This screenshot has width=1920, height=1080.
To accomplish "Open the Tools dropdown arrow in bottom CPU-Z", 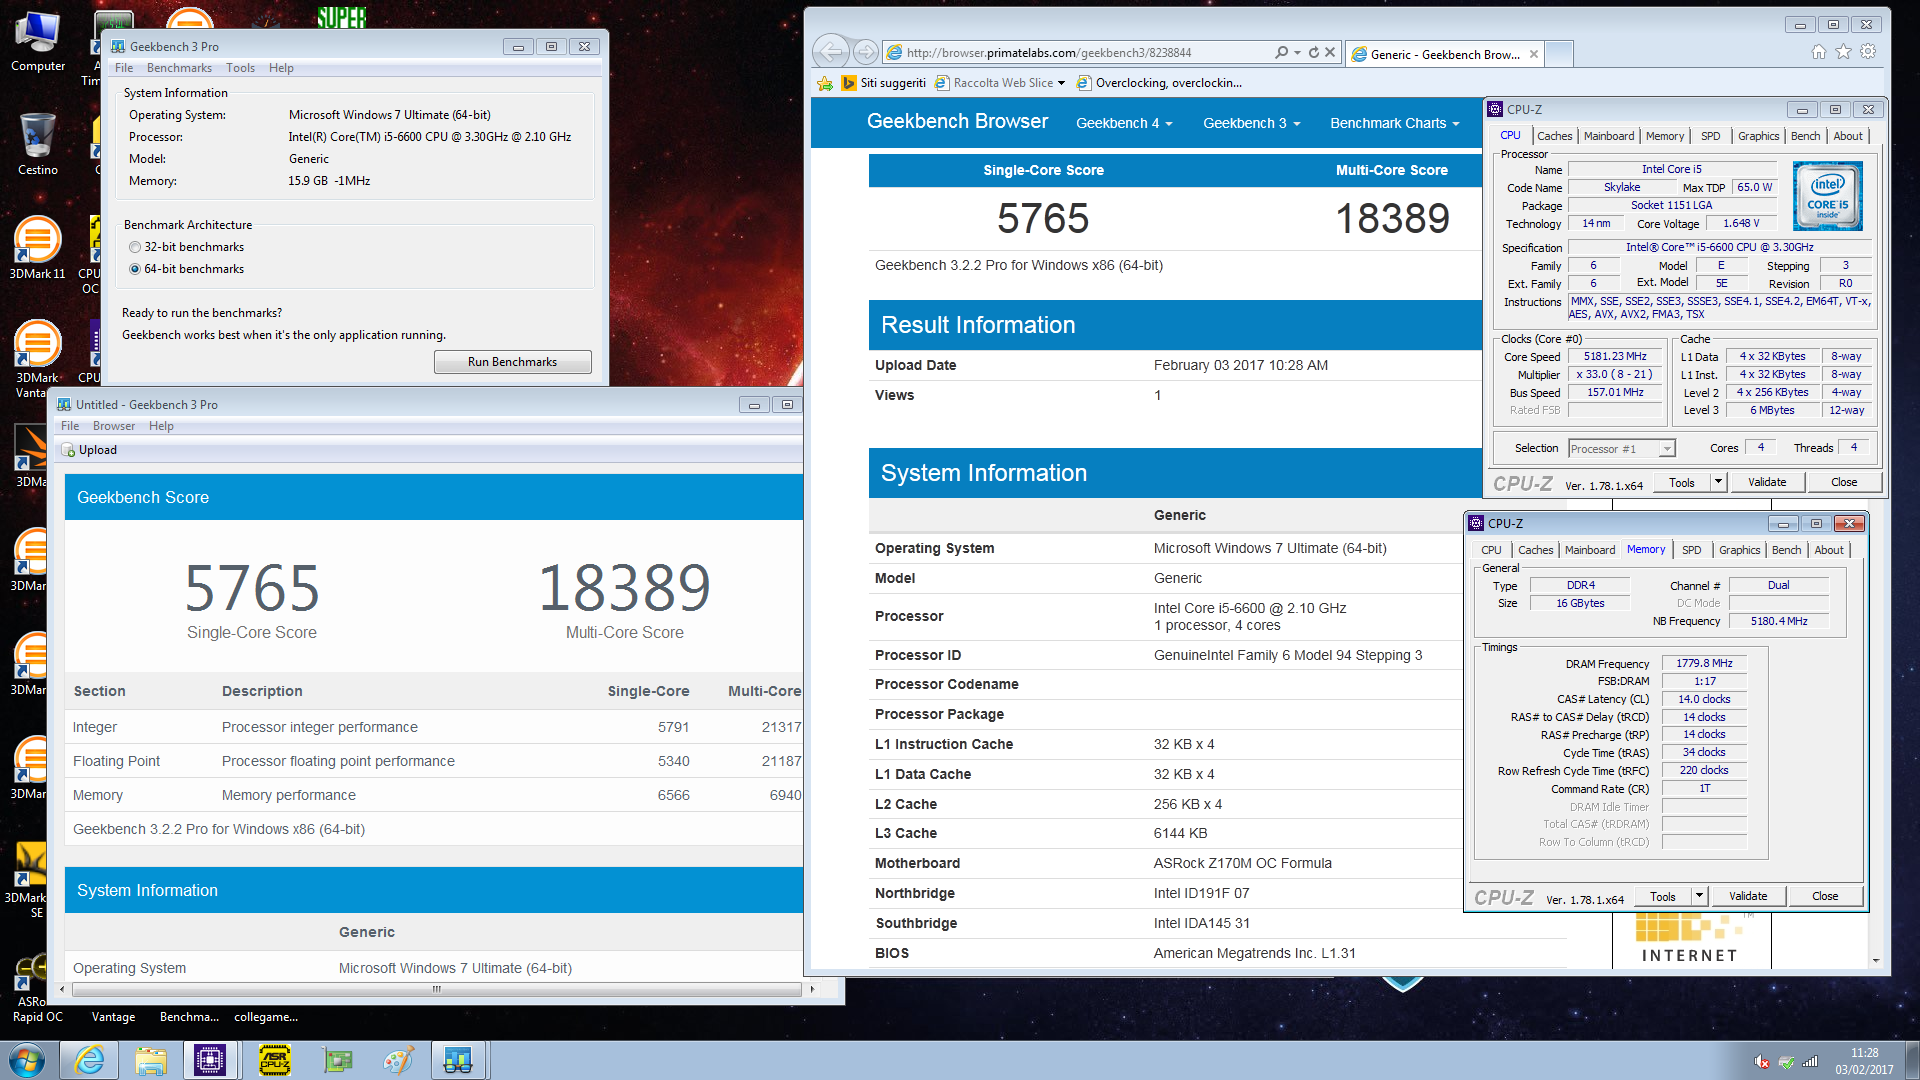I will pyautogui.click(x=1699, y=896).
